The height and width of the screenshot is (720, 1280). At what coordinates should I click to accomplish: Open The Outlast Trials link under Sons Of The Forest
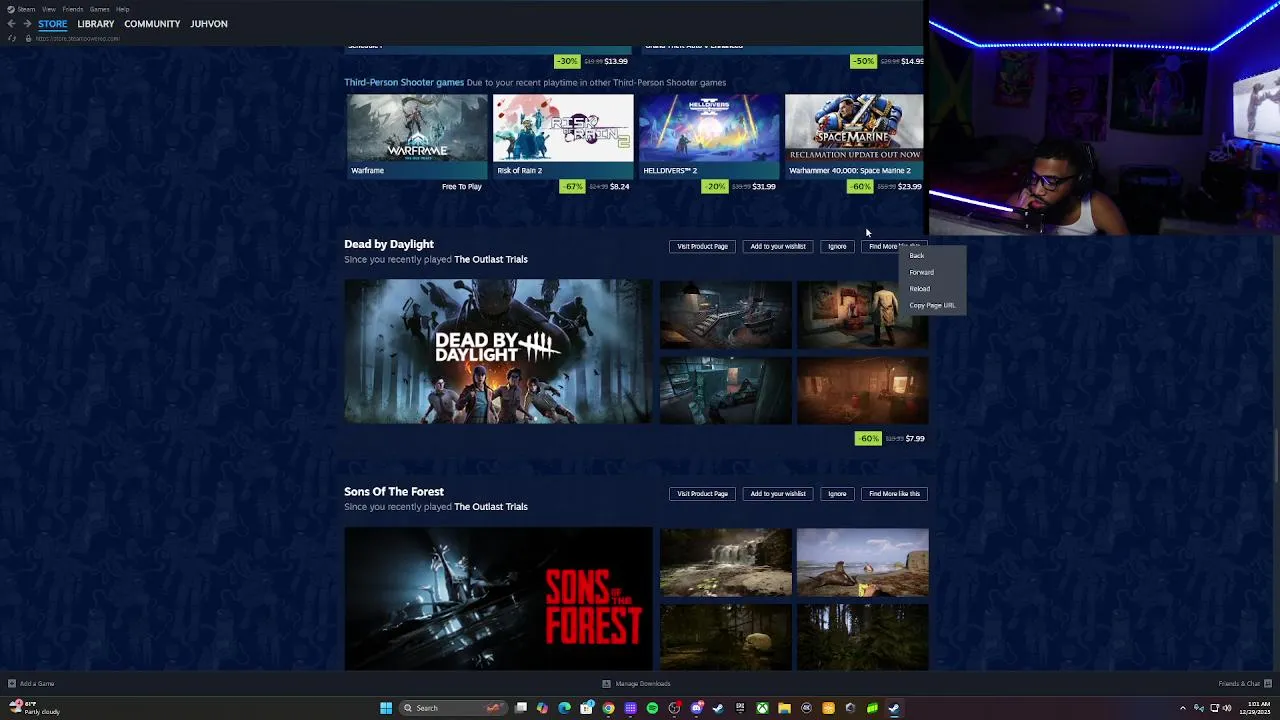click(x=491, y=507)
